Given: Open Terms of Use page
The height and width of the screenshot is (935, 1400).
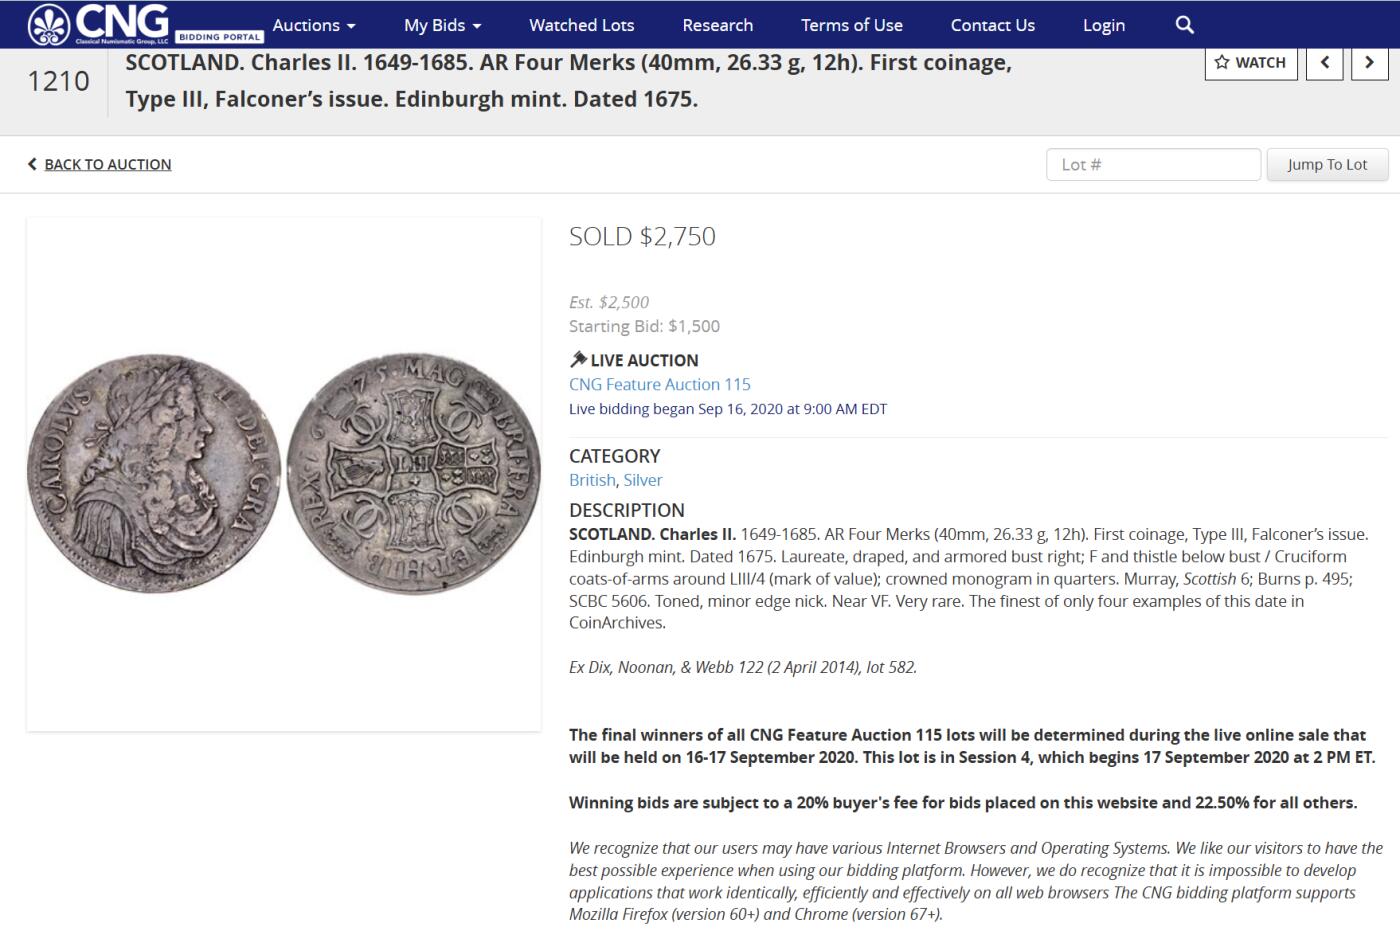Looking at the screenshot, I should tap(852, 25).
